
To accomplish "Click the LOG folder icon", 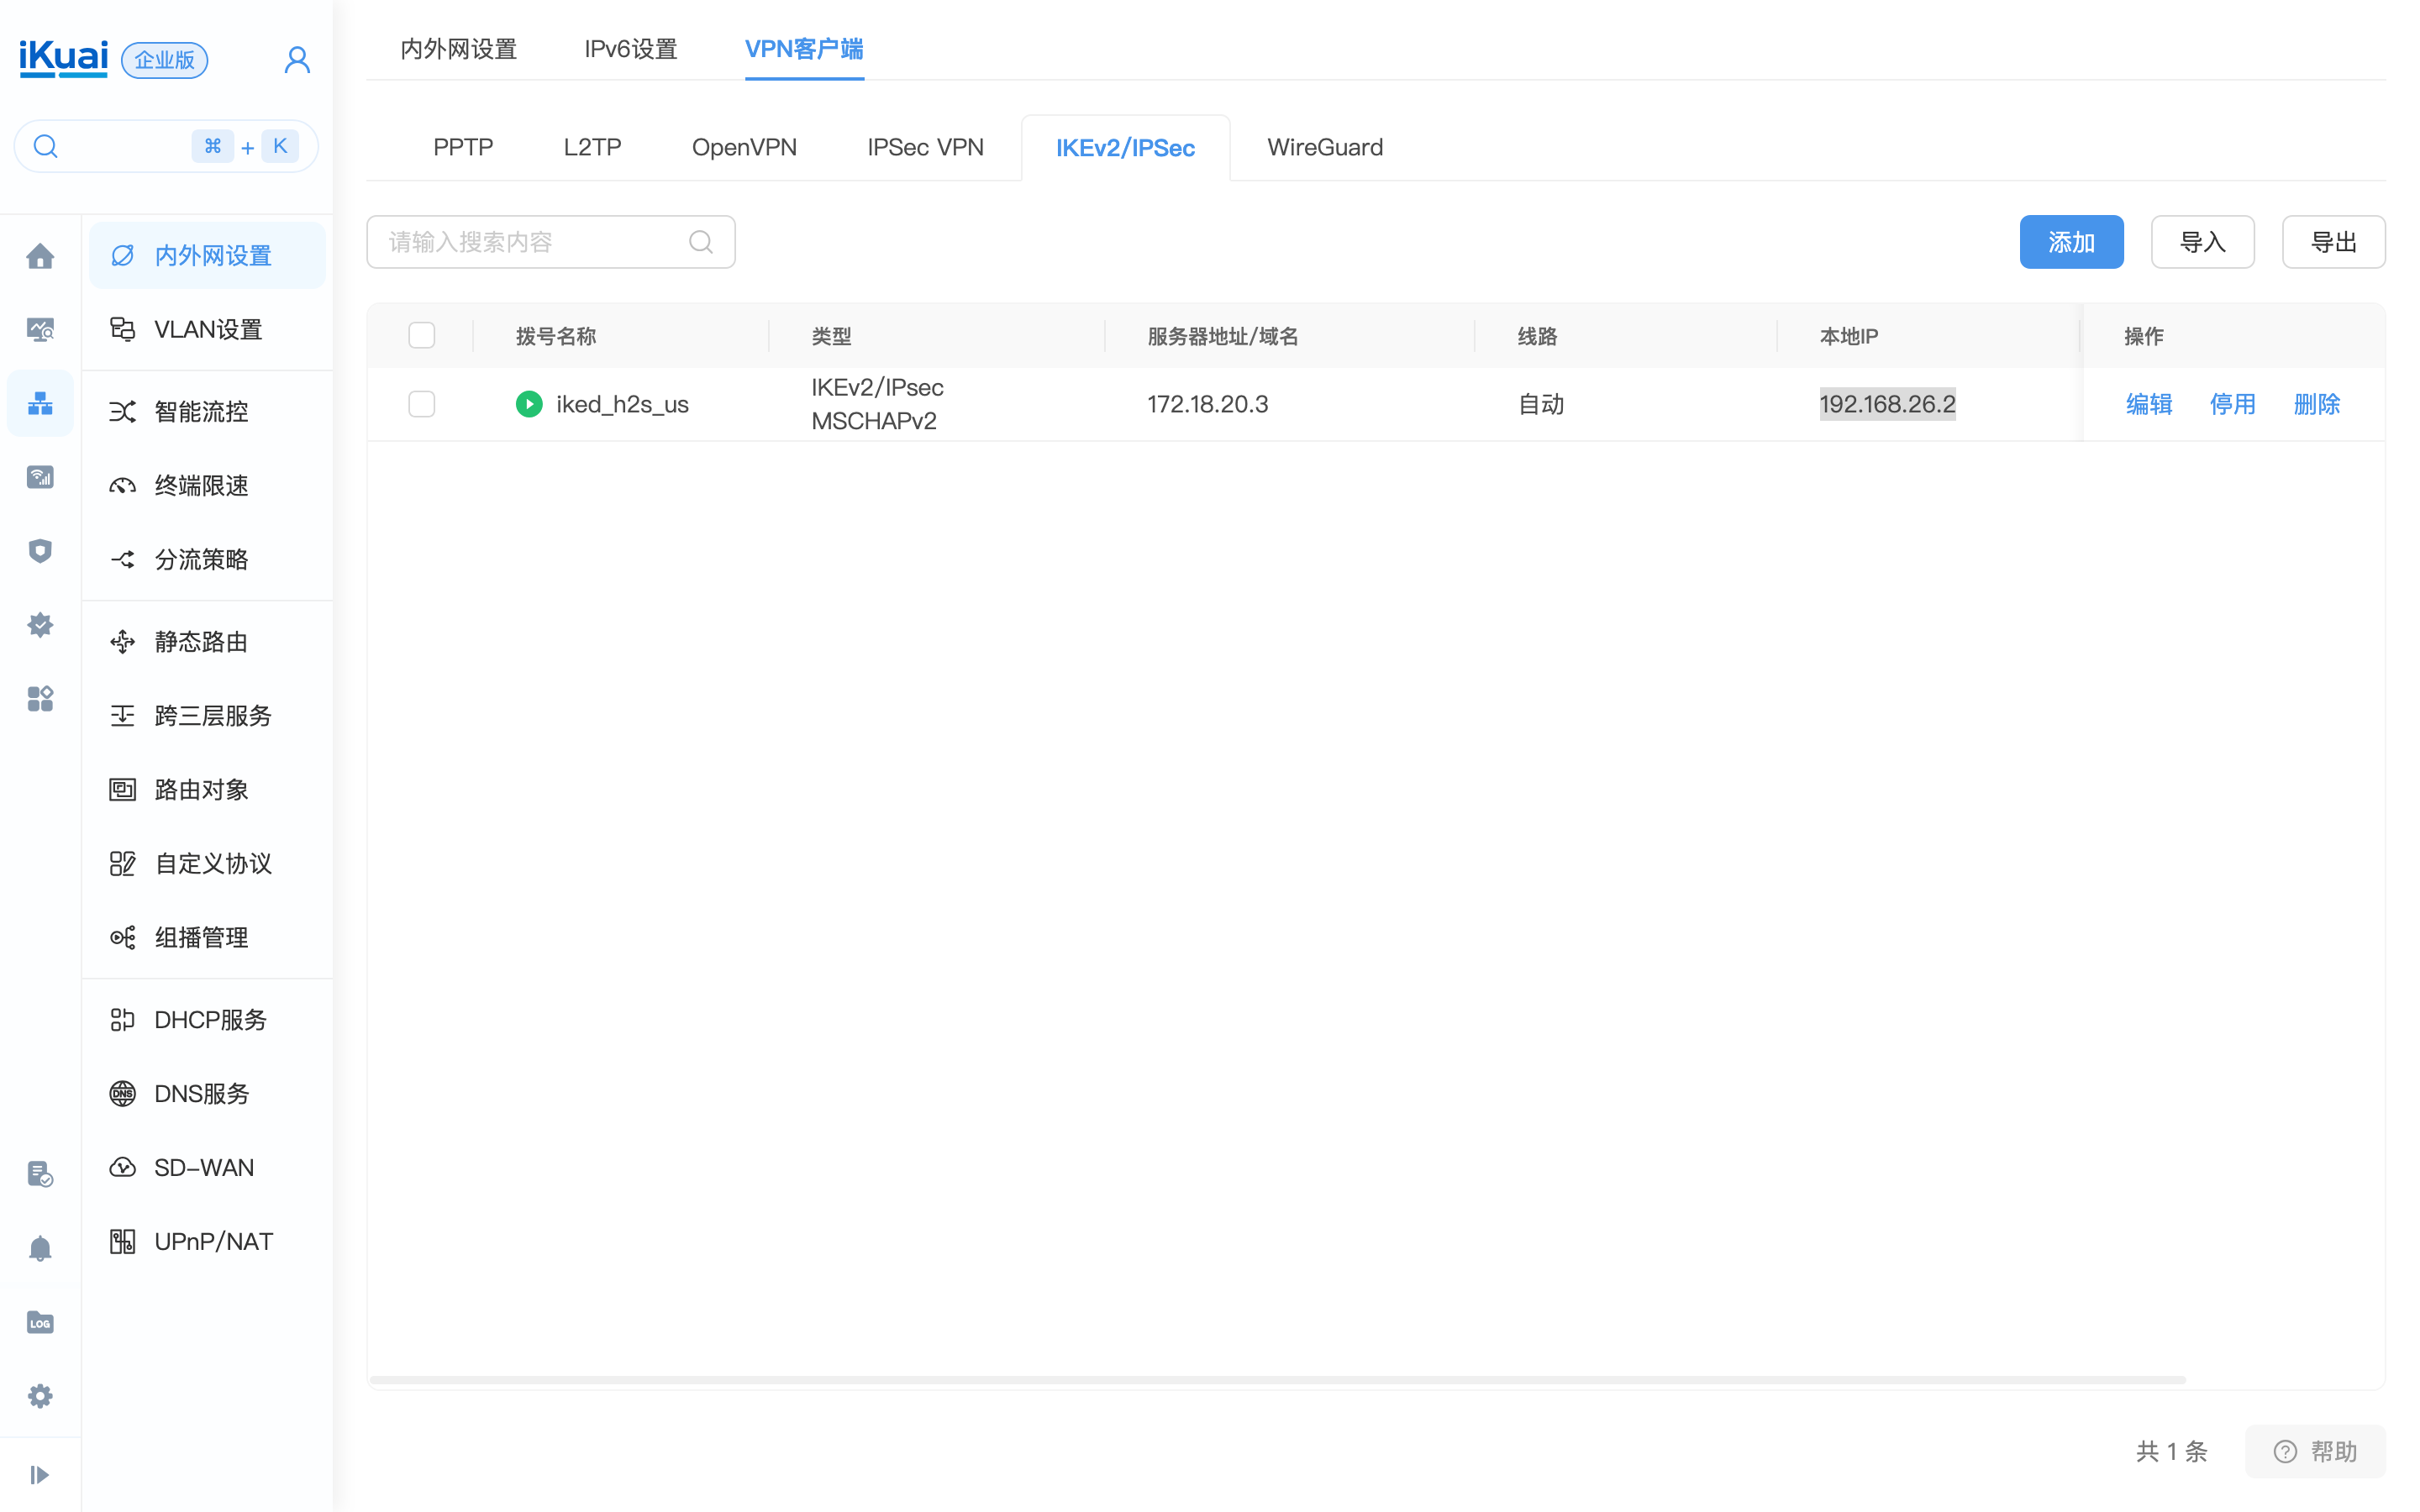I will 40,1322.
